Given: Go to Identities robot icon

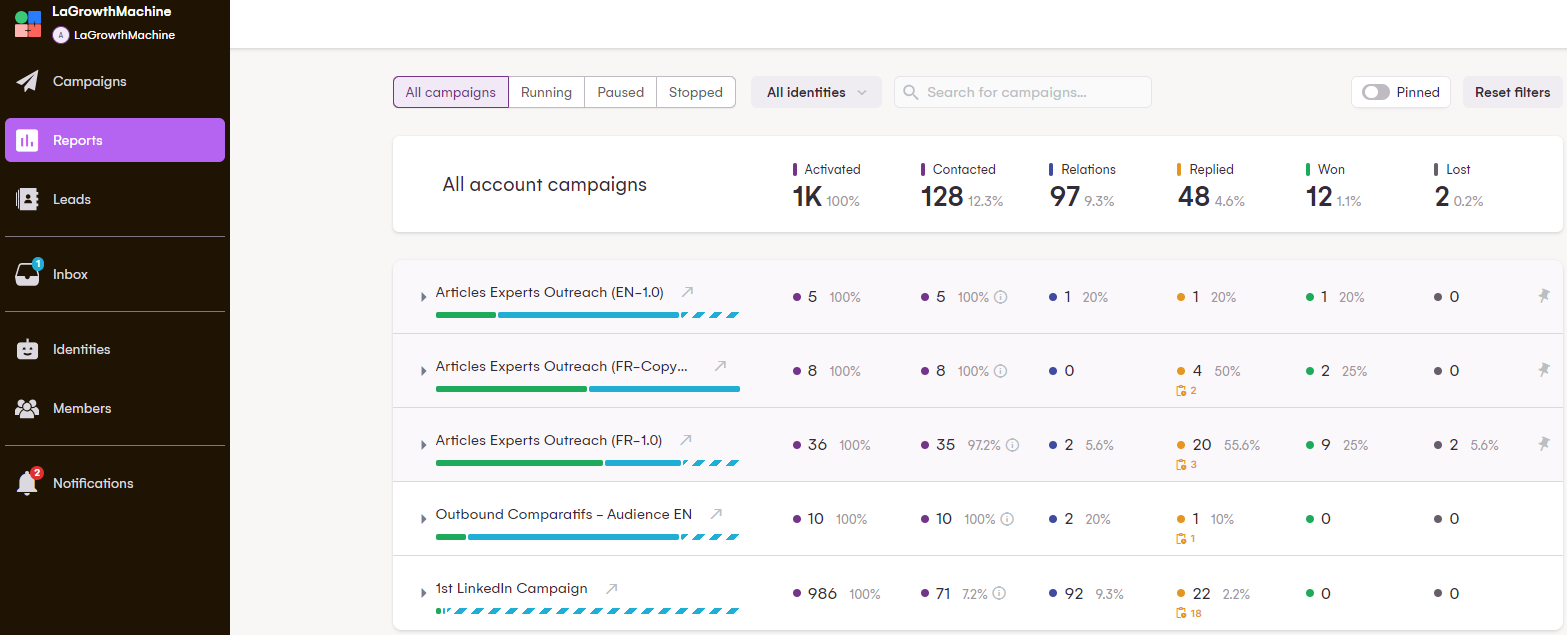Looking at the screenshot, I should tap(28, 350).
